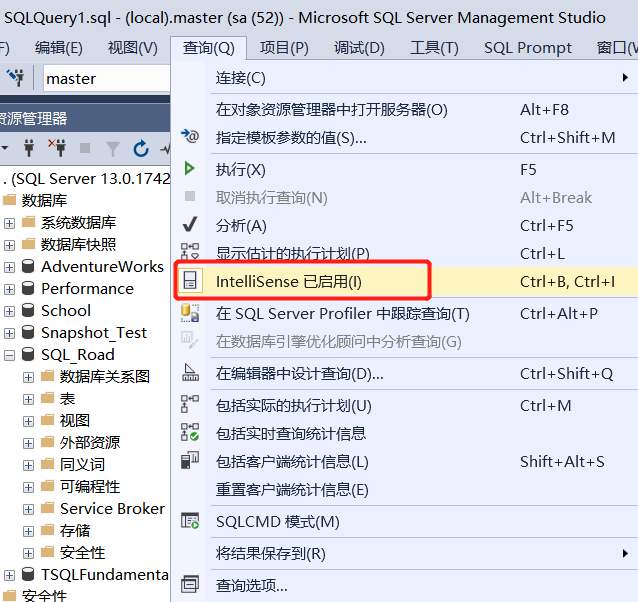Click the refresh icon in Object Explorer toolbar

pos(141,149)
